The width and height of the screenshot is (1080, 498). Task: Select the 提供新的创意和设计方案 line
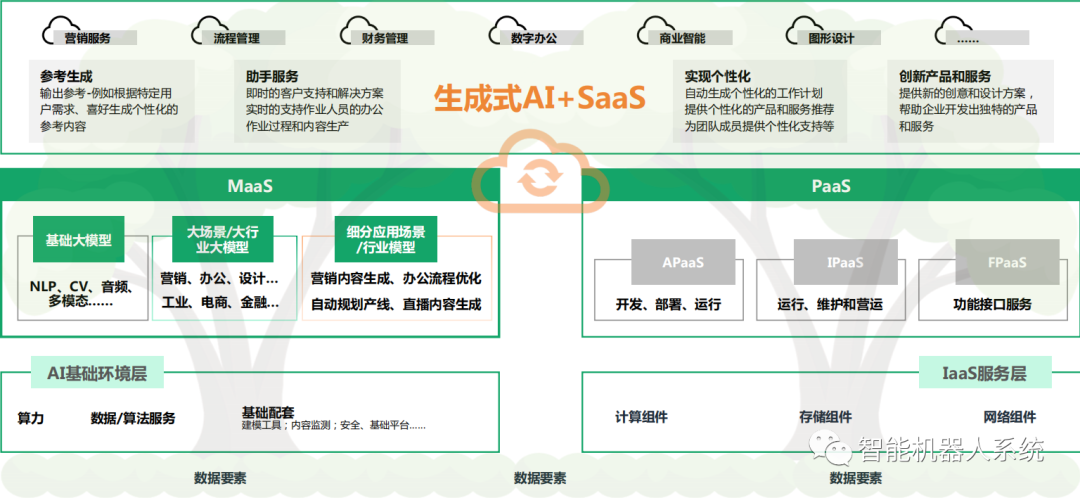pyautogui.click(x=966, y=93)
